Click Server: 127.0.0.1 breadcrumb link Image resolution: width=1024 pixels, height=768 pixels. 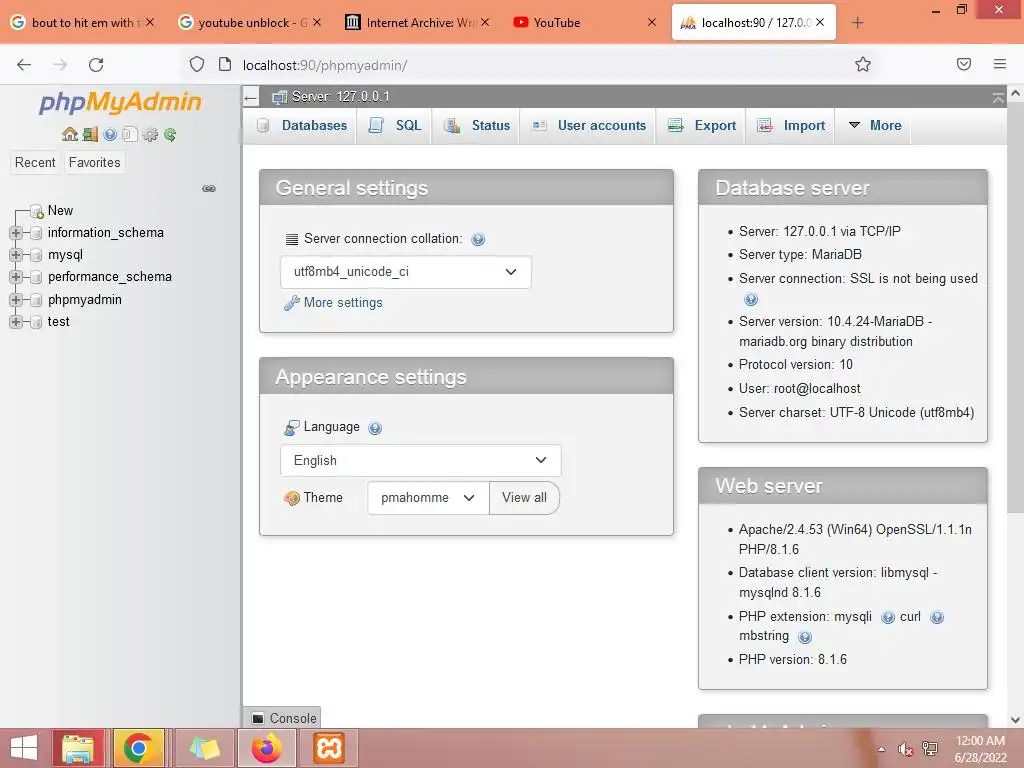(x=340, y=97)
